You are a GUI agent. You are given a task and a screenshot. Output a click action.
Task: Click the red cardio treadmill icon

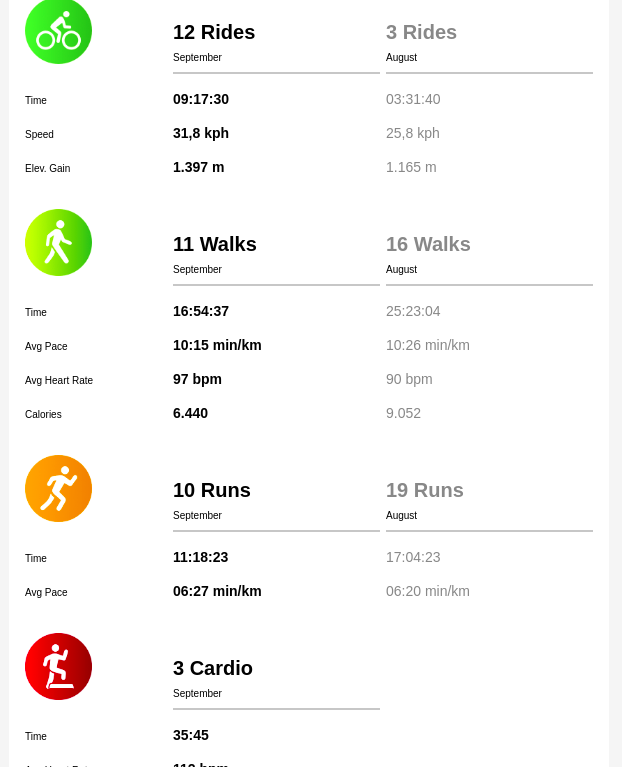coord(58,666)
